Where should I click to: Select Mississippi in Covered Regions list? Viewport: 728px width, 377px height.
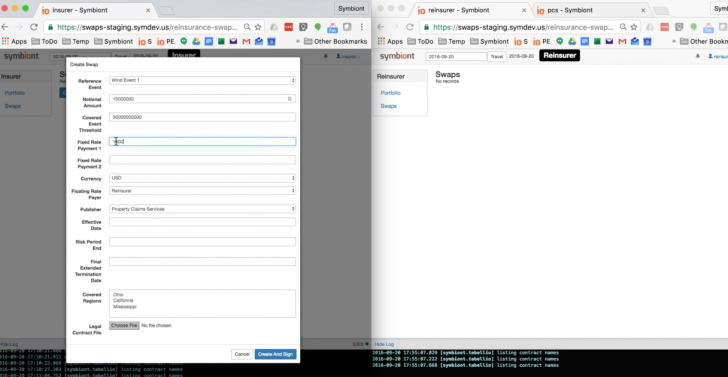(124, 306)
